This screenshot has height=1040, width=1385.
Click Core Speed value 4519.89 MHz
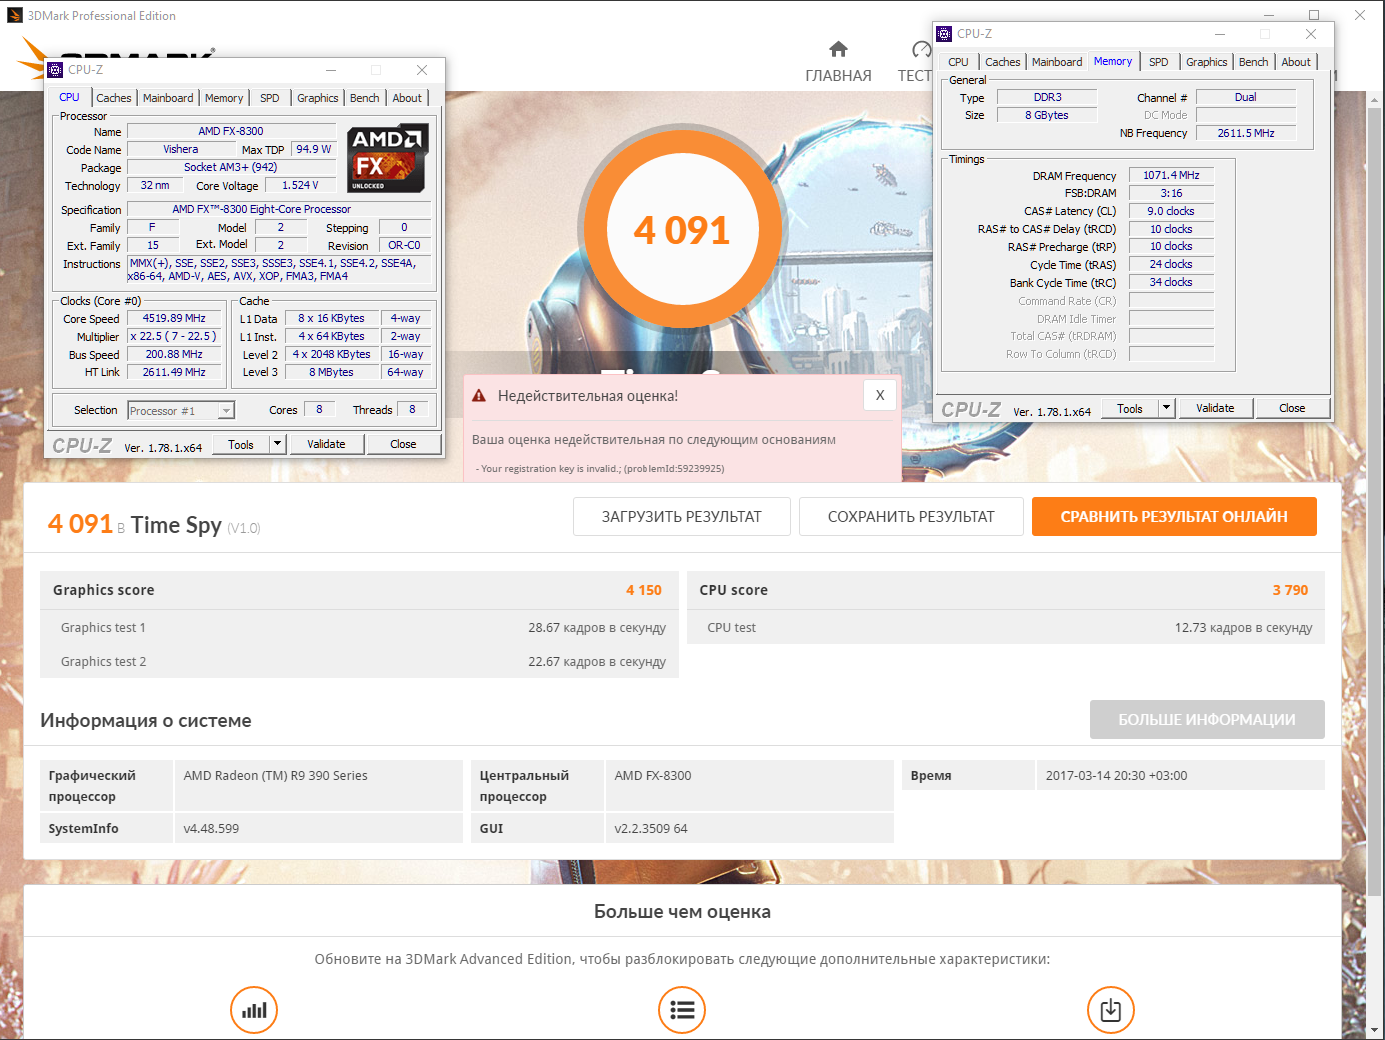click(x=174, y=318)
